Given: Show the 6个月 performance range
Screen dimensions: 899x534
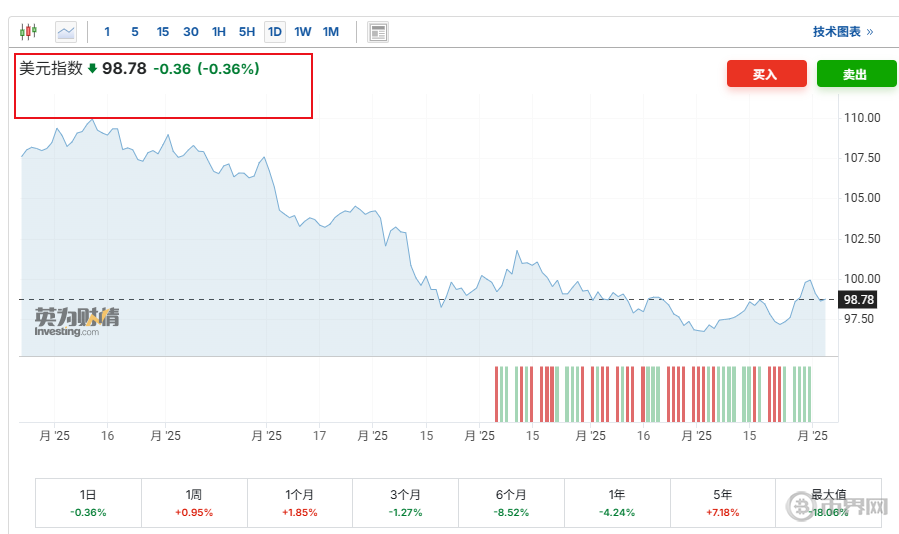Looking at the screenshot, I should click(511, 502).
